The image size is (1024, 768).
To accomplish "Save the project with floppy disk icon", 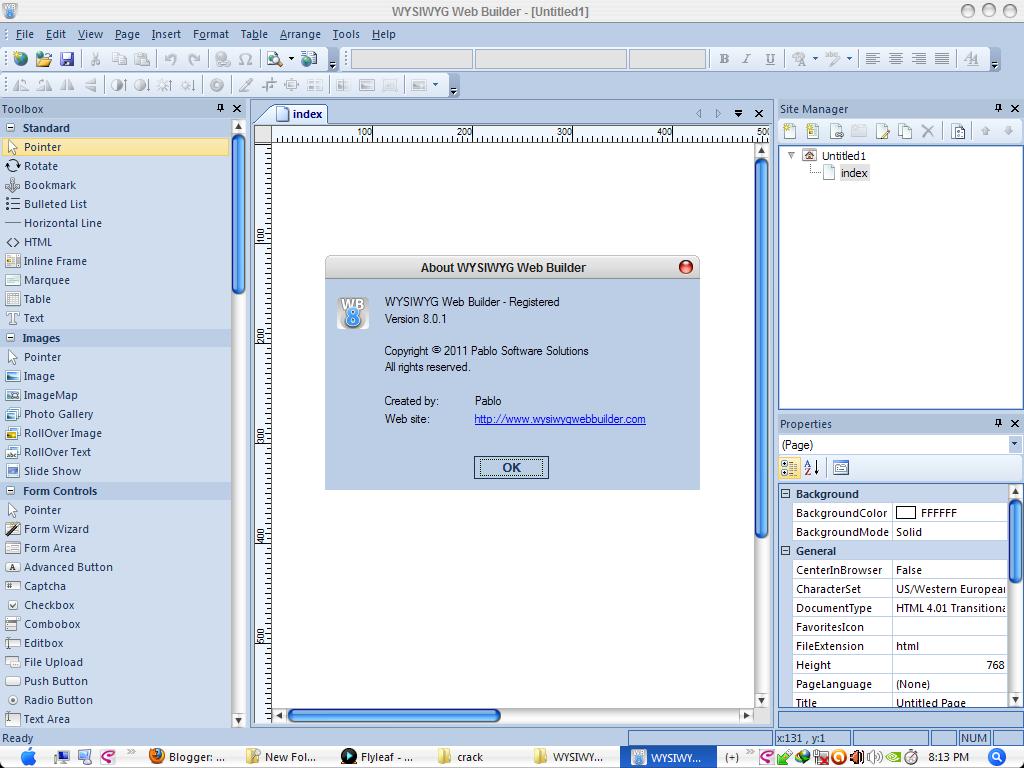I will pos(67,59).
